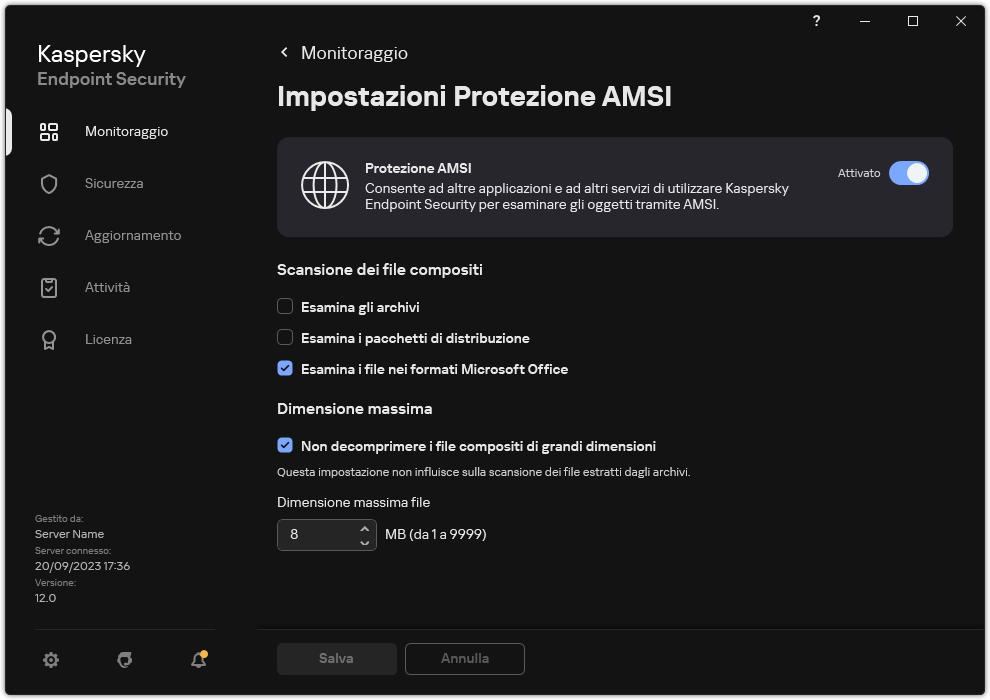Image resolution: width=990 pixels, height=700 pixels.
Task: Open the Monitoraggio grid icon in the sidebar
Action: pyautogui.click(x=48, y=131)
